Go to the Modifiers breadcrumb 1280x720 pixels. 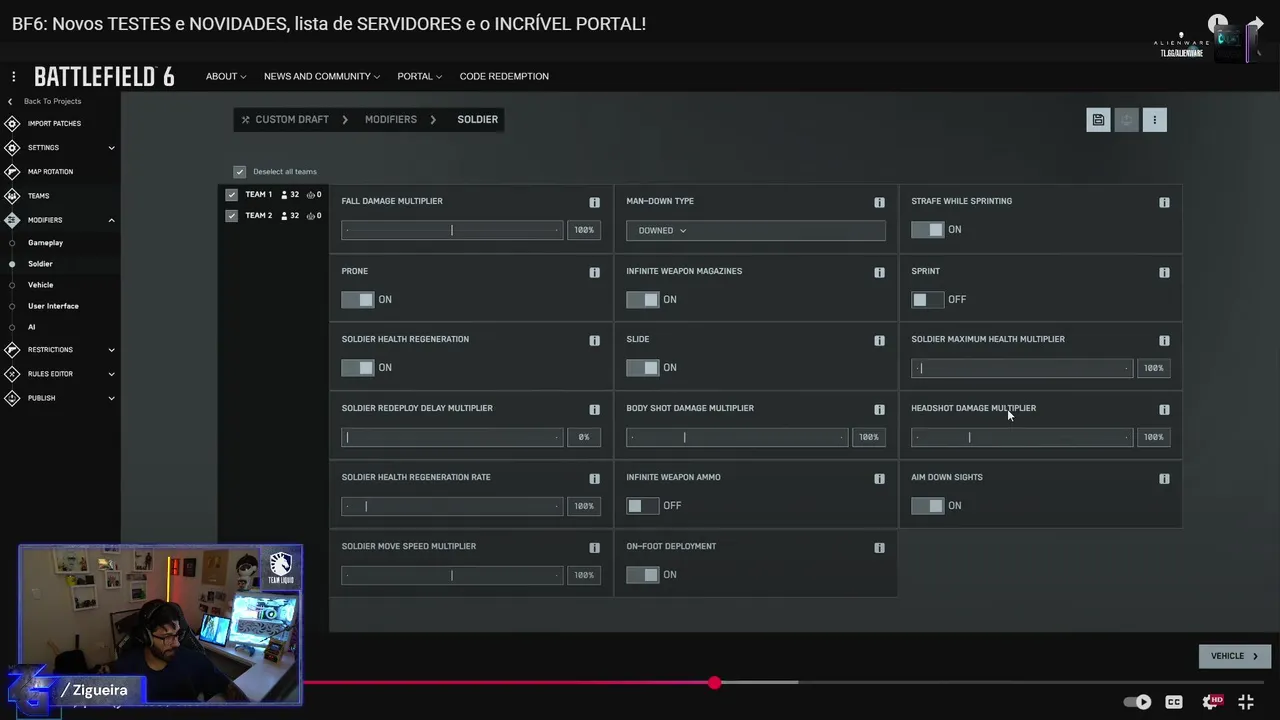tap(391, 119)
